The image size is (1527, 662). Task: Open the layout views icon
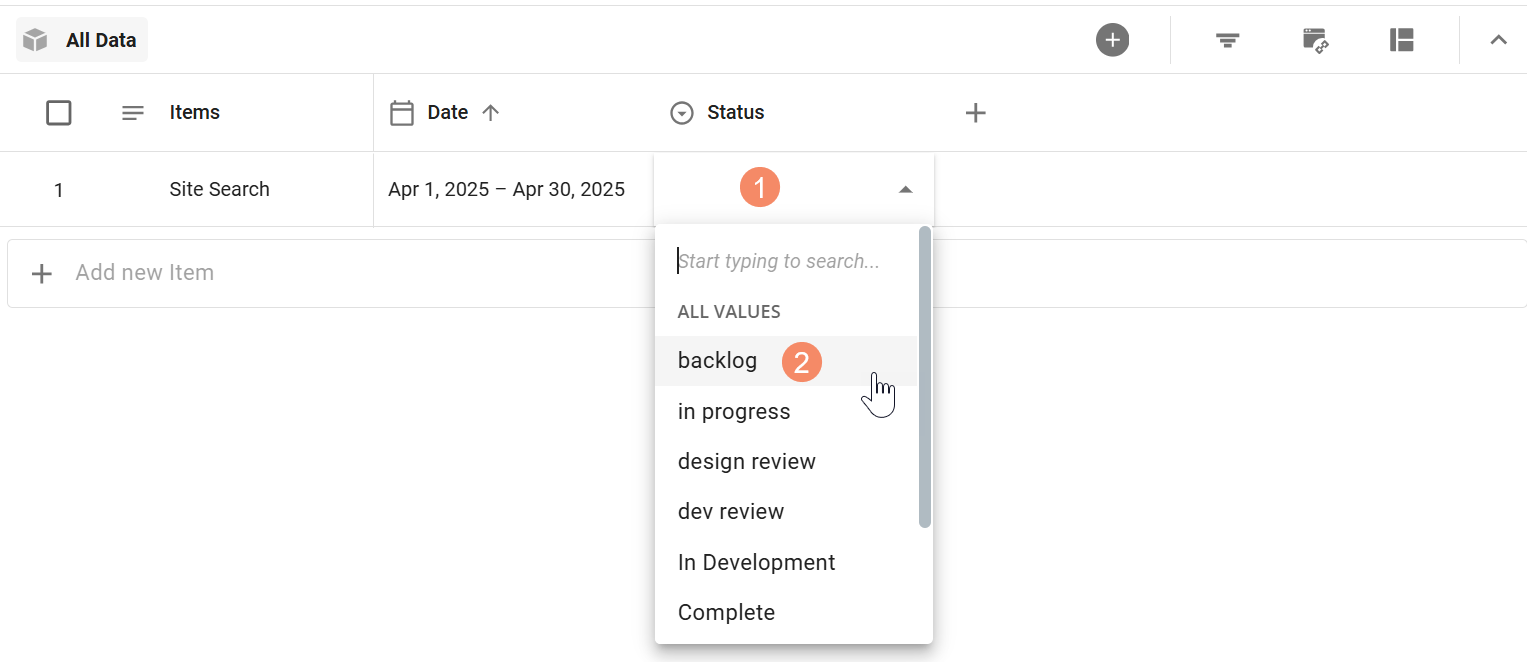(x=1400, y=40)
